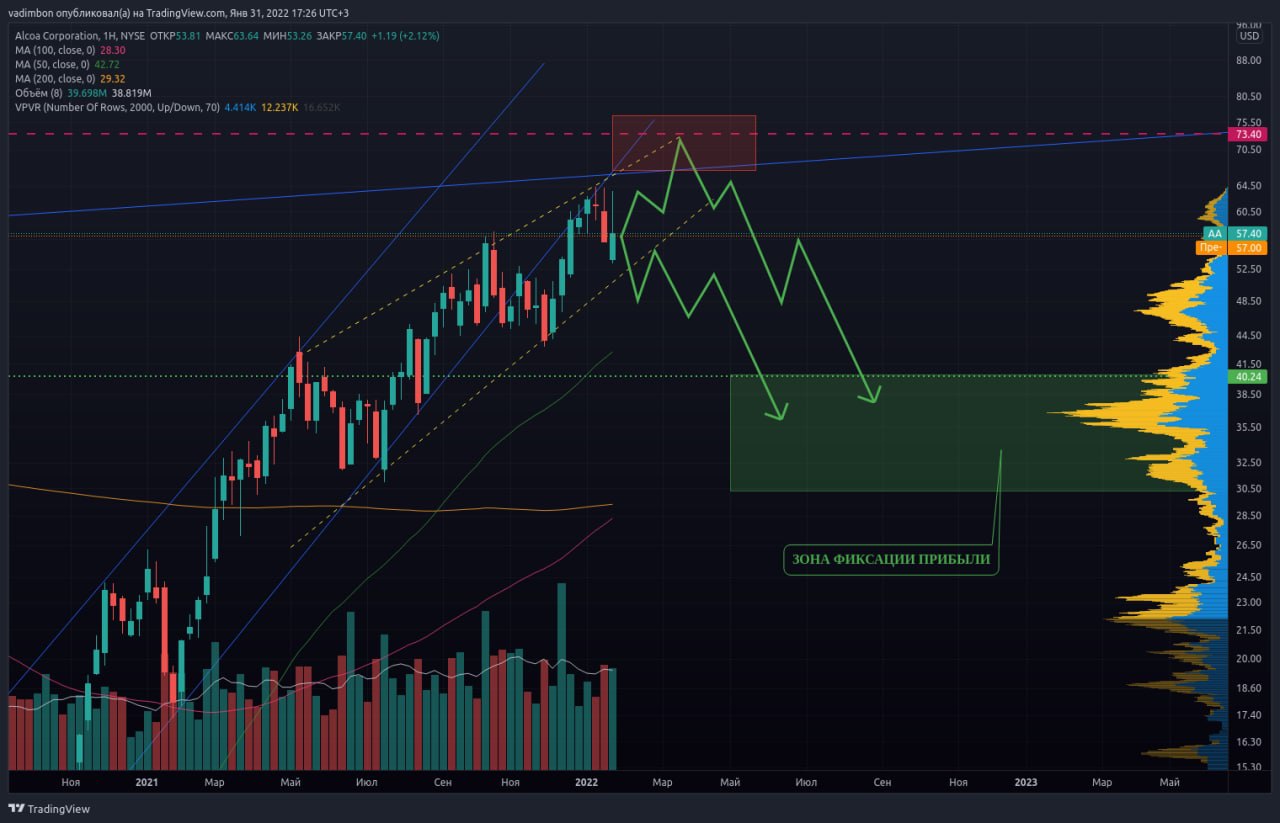Click the MA 50 value 42.72
1280x823 pixels.
(x=107, y=64)
